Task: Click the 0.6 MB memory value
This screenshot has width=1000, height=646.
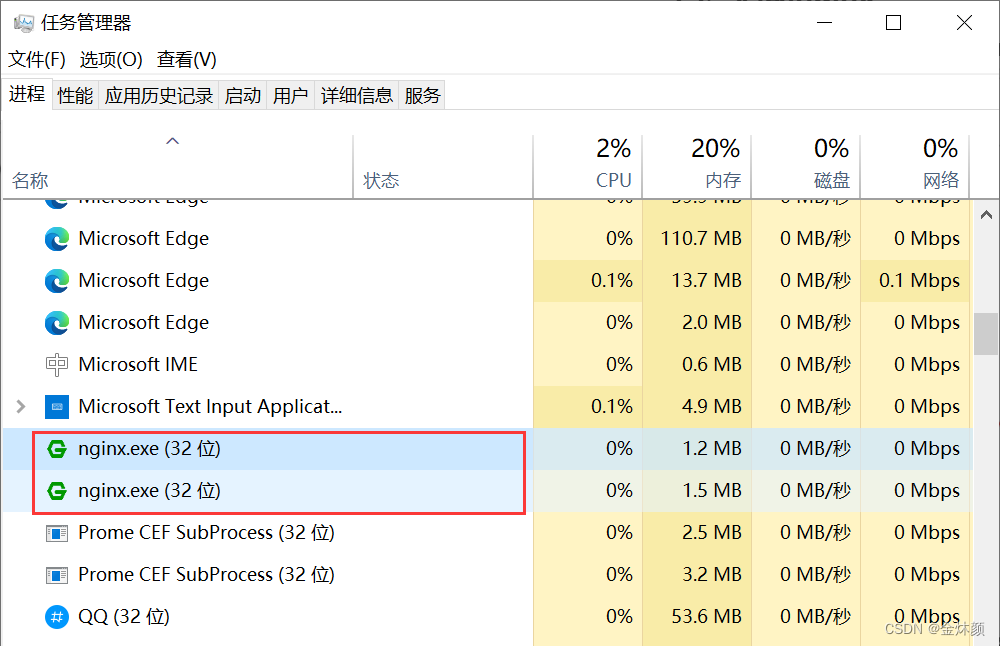Action: [712, 365]
